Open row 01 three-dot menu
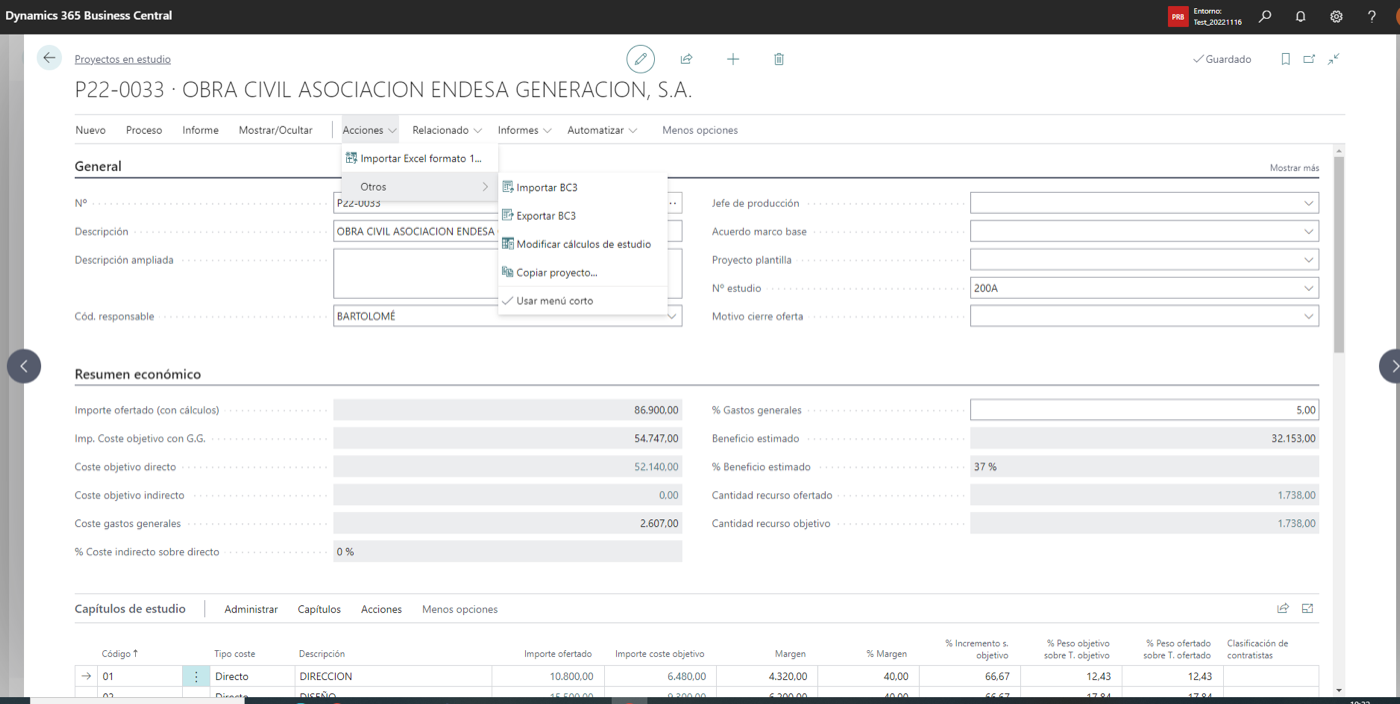Screen dimensions: 1400x704 (x=196, y=677)
